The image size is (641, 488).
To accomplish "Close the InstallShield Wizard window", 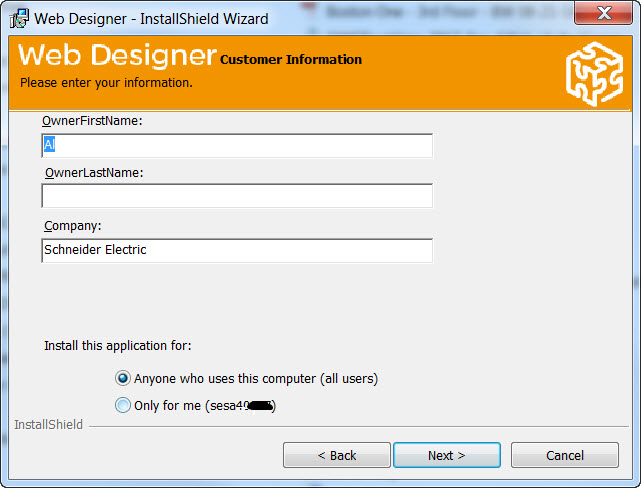I will (603, 13).
